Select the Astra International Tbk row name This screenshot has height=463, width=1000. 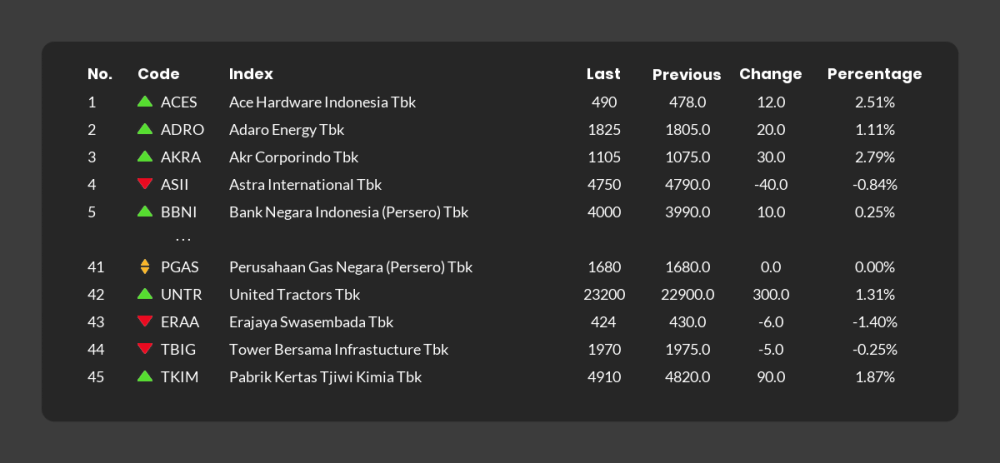coord(305,185)
